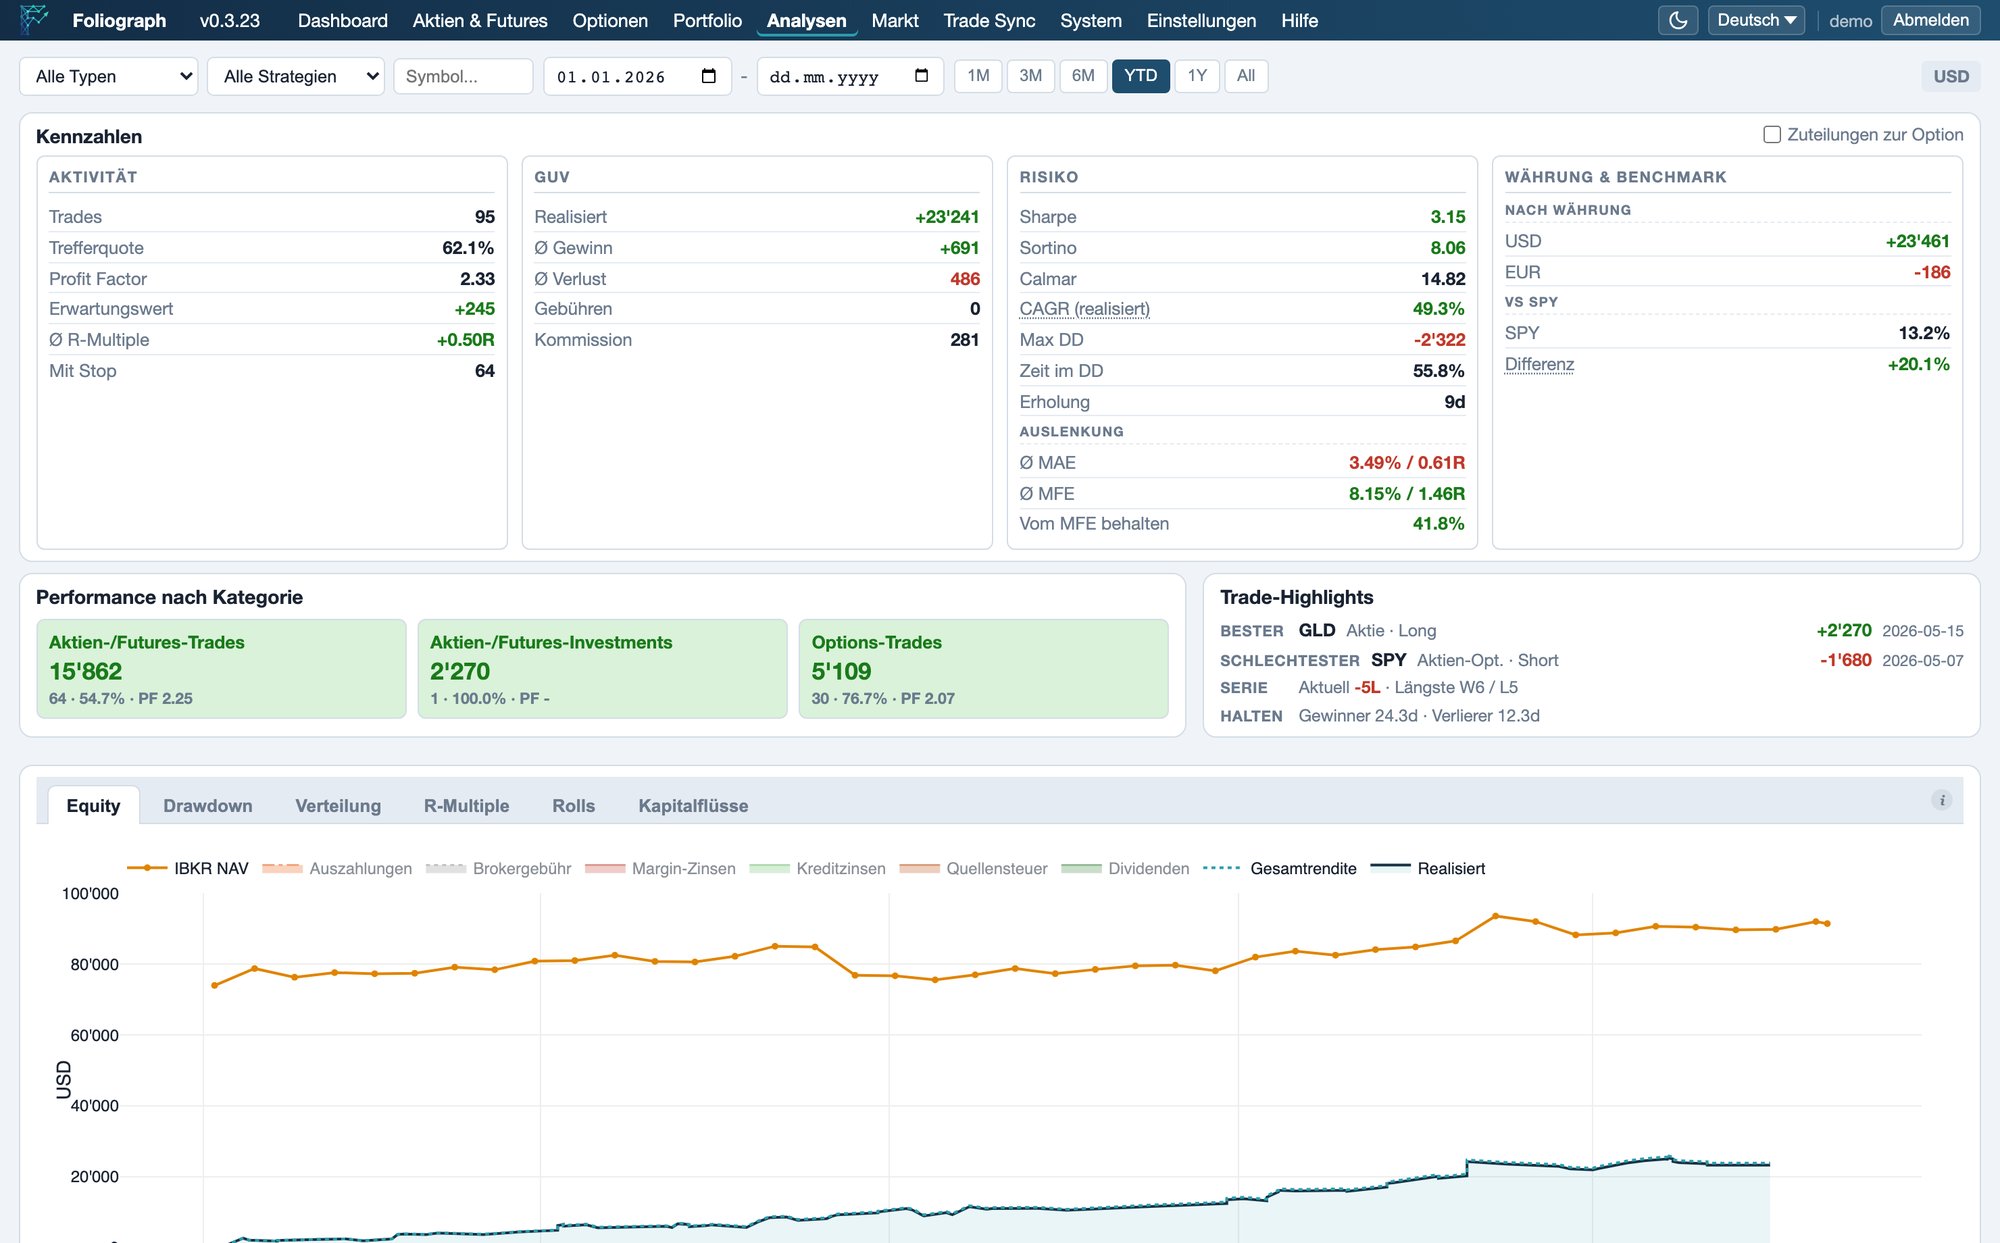Click the CAGR (realisiert) label
This screenshot has height=1243, width=2000.
[x=1085, y=309]
